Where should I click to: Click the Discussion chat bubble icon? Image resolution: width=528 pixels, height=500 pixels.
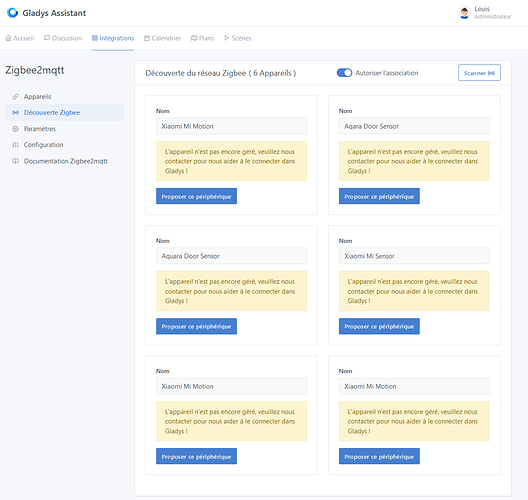pyautogui.click(x=47, y=38)
